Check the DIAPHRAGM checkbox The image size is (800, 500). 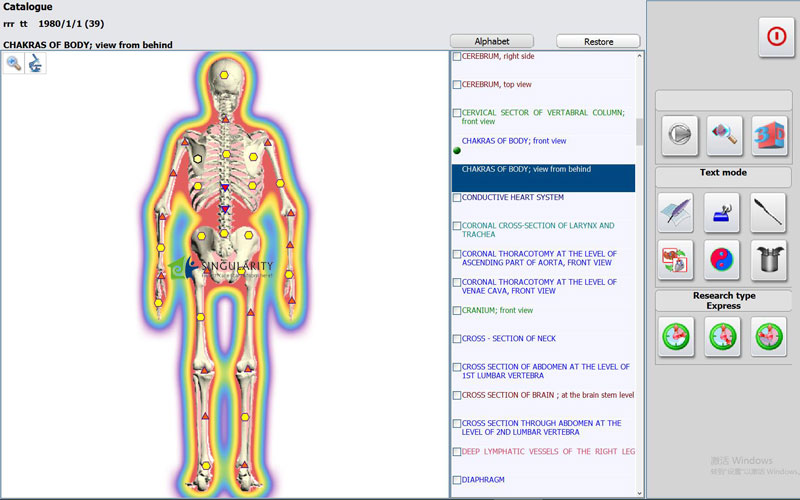pos(457,480)
